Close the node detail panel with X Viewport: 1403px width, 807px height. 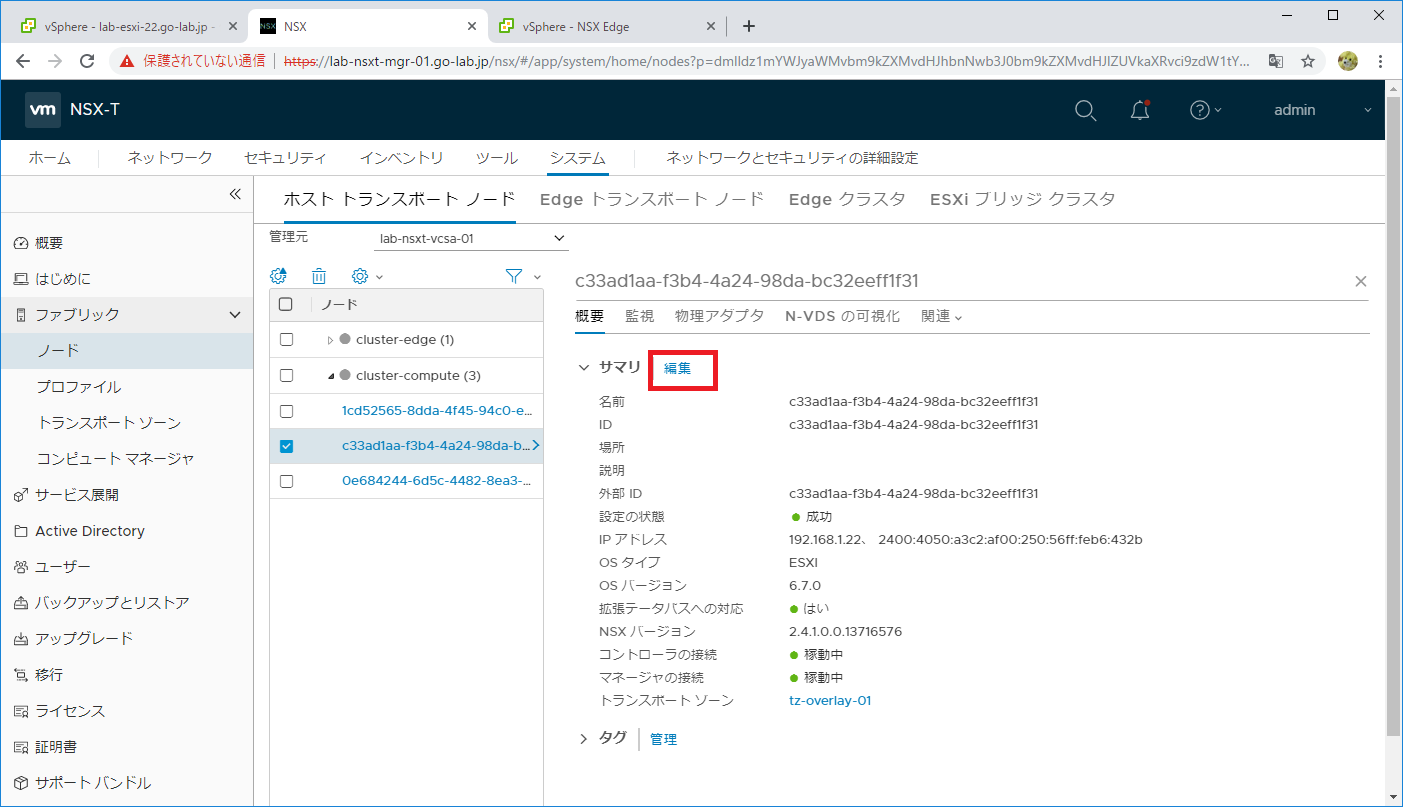coord(1361,282)
